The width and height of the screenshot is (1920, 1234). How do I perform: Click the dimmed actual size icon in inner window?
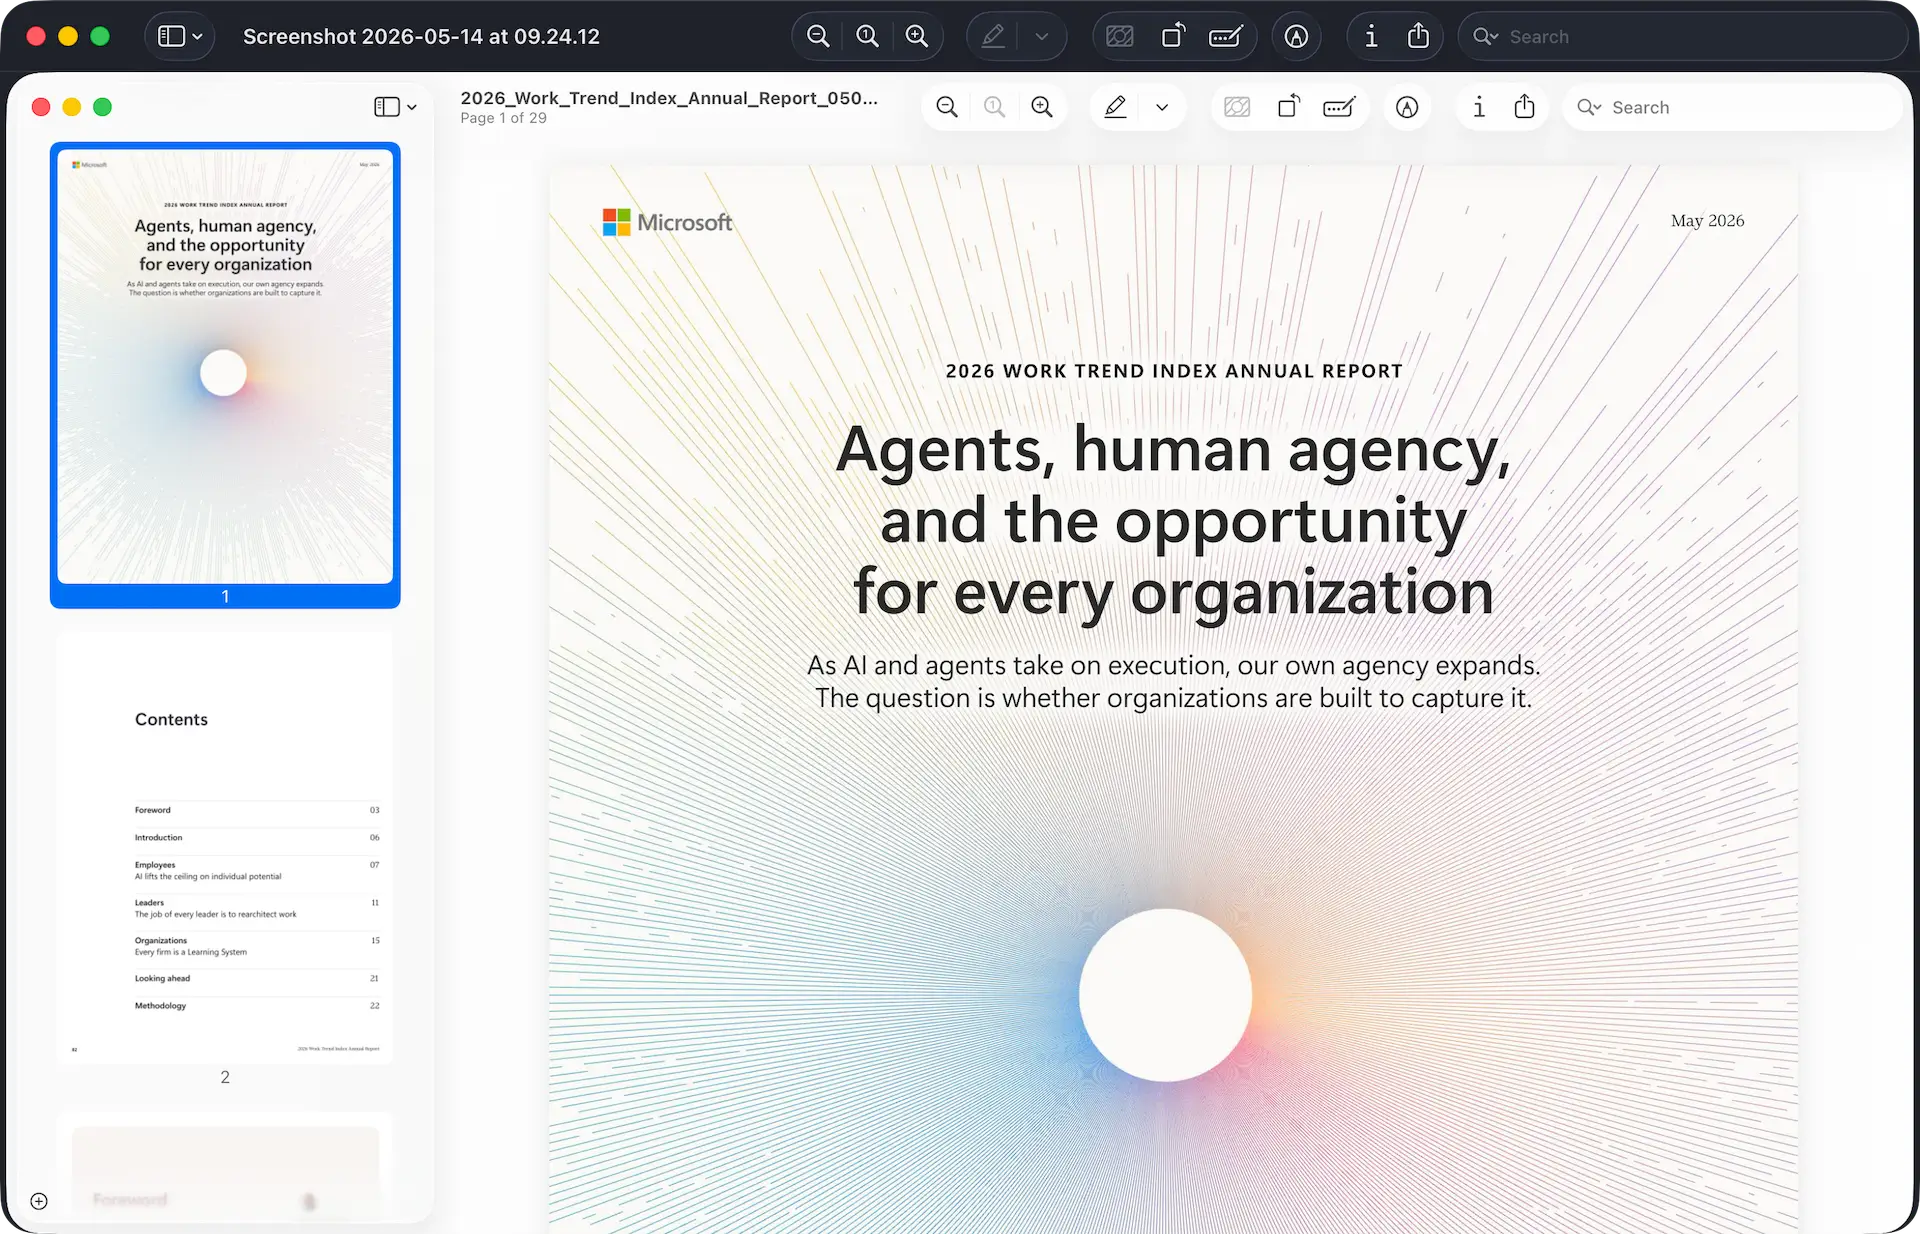(994, 107)
